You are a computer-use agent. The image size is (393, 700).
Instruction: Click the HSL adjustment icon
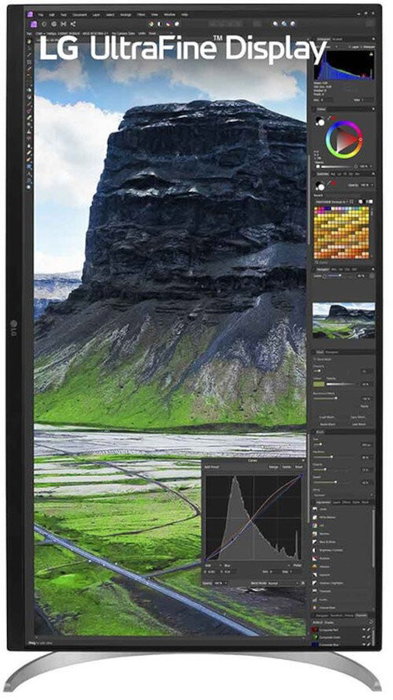315,526
